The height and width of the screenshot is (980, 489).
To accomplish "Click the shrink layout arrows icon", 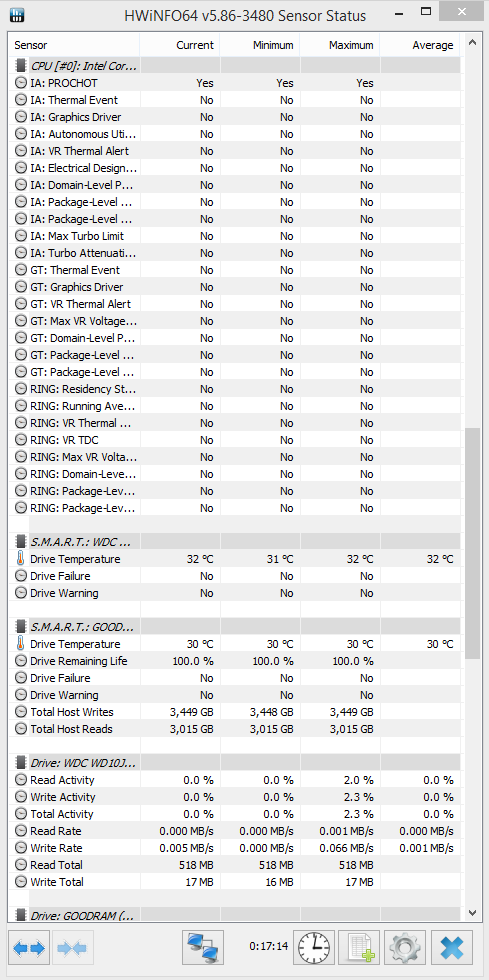I will coord(74,947).
